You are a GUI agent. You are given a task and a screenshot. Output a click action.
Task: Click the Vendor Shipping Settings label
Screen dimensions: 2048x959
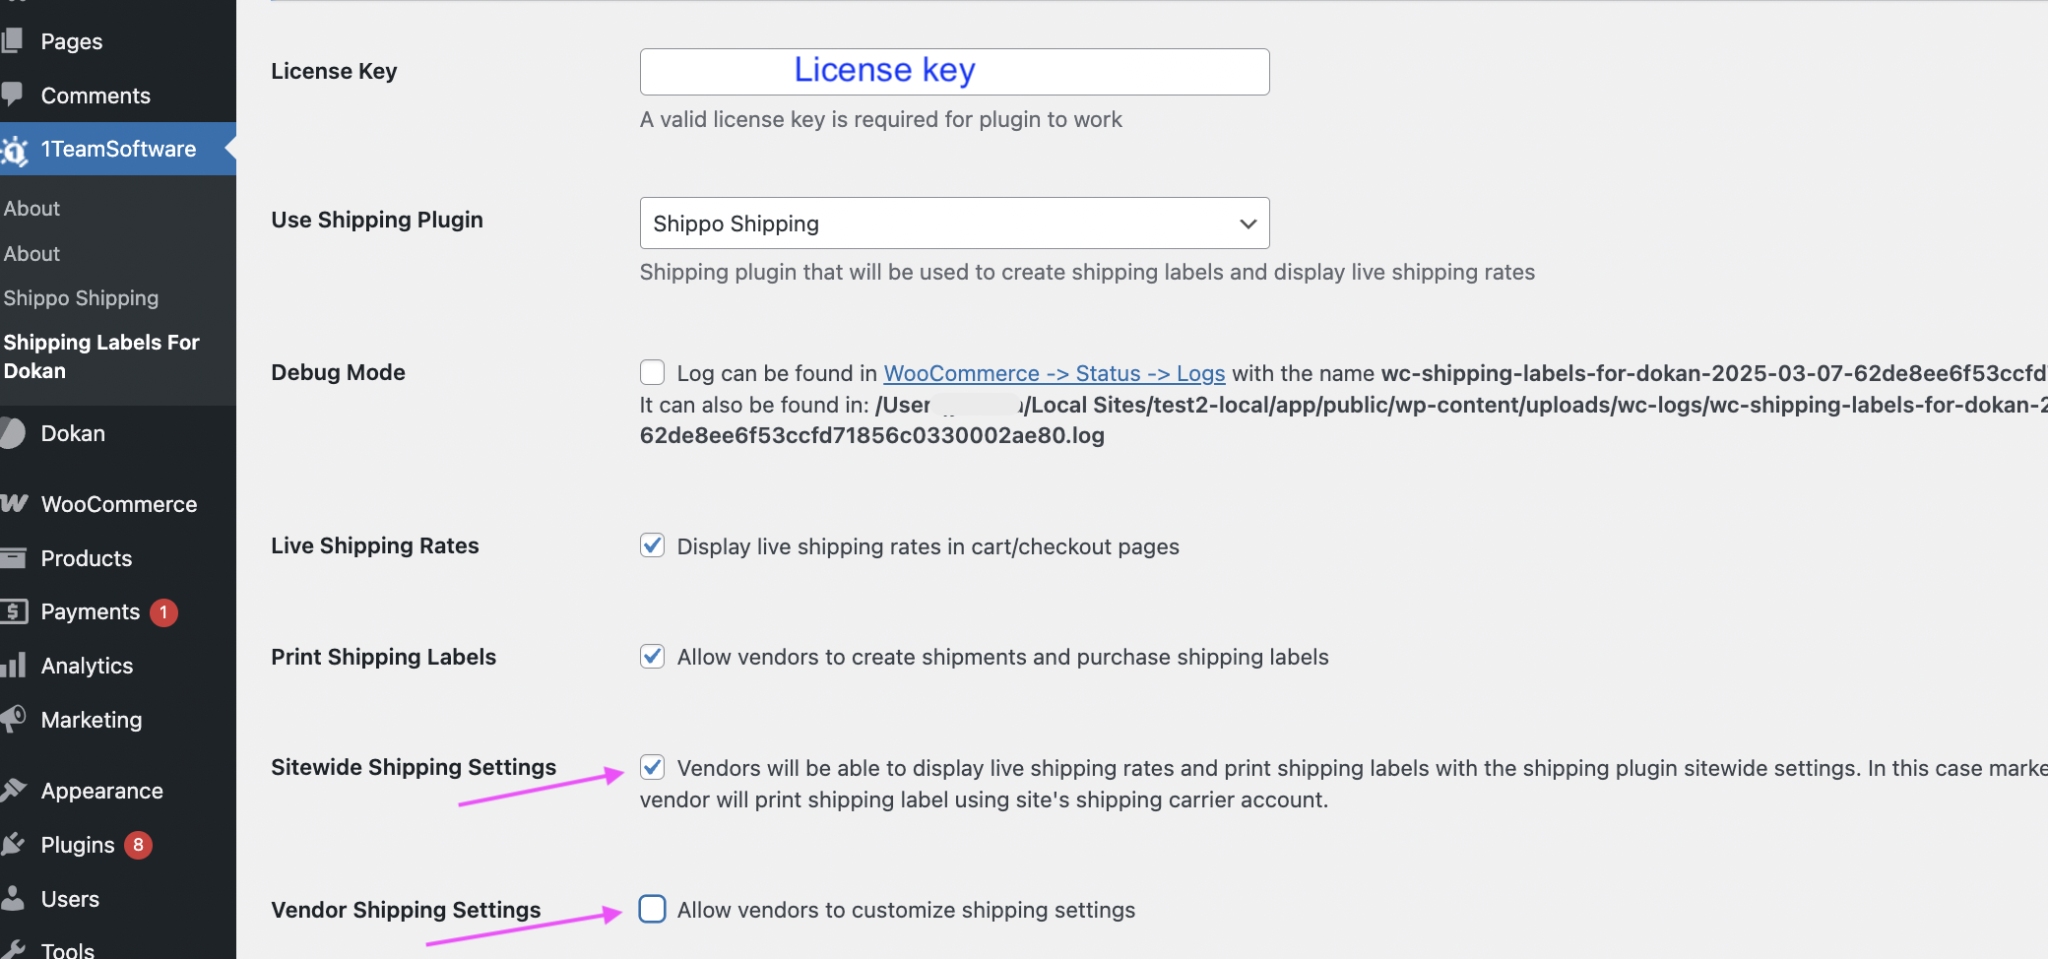pyautogui.click(x=406, y=909)
